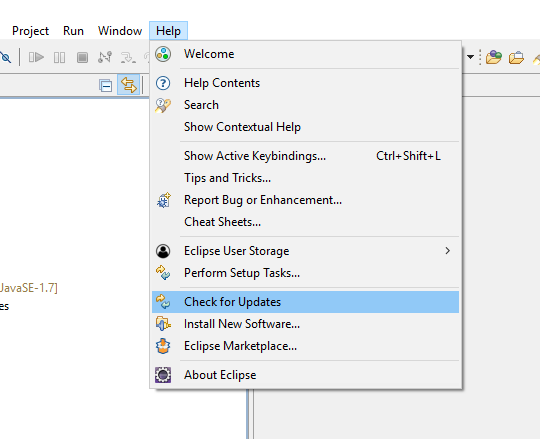Open Eclipse Marketplace entry

[x=305, y=346]
